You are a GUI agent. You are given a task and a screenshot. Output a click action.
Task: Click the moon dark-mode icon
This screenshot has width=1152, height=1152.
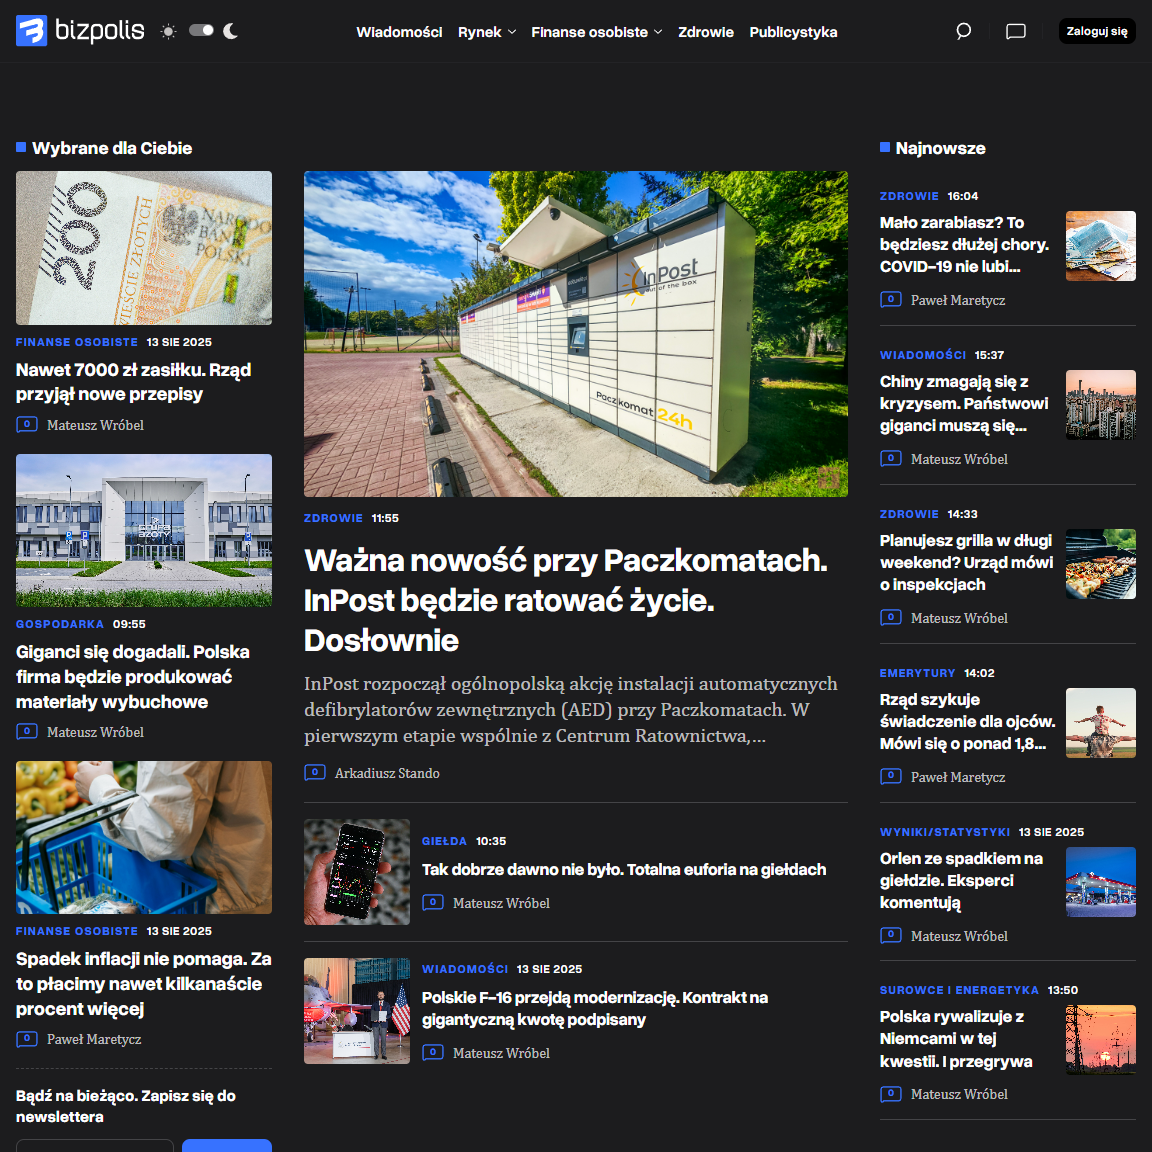pyautogui.click(x=231, y=31)
